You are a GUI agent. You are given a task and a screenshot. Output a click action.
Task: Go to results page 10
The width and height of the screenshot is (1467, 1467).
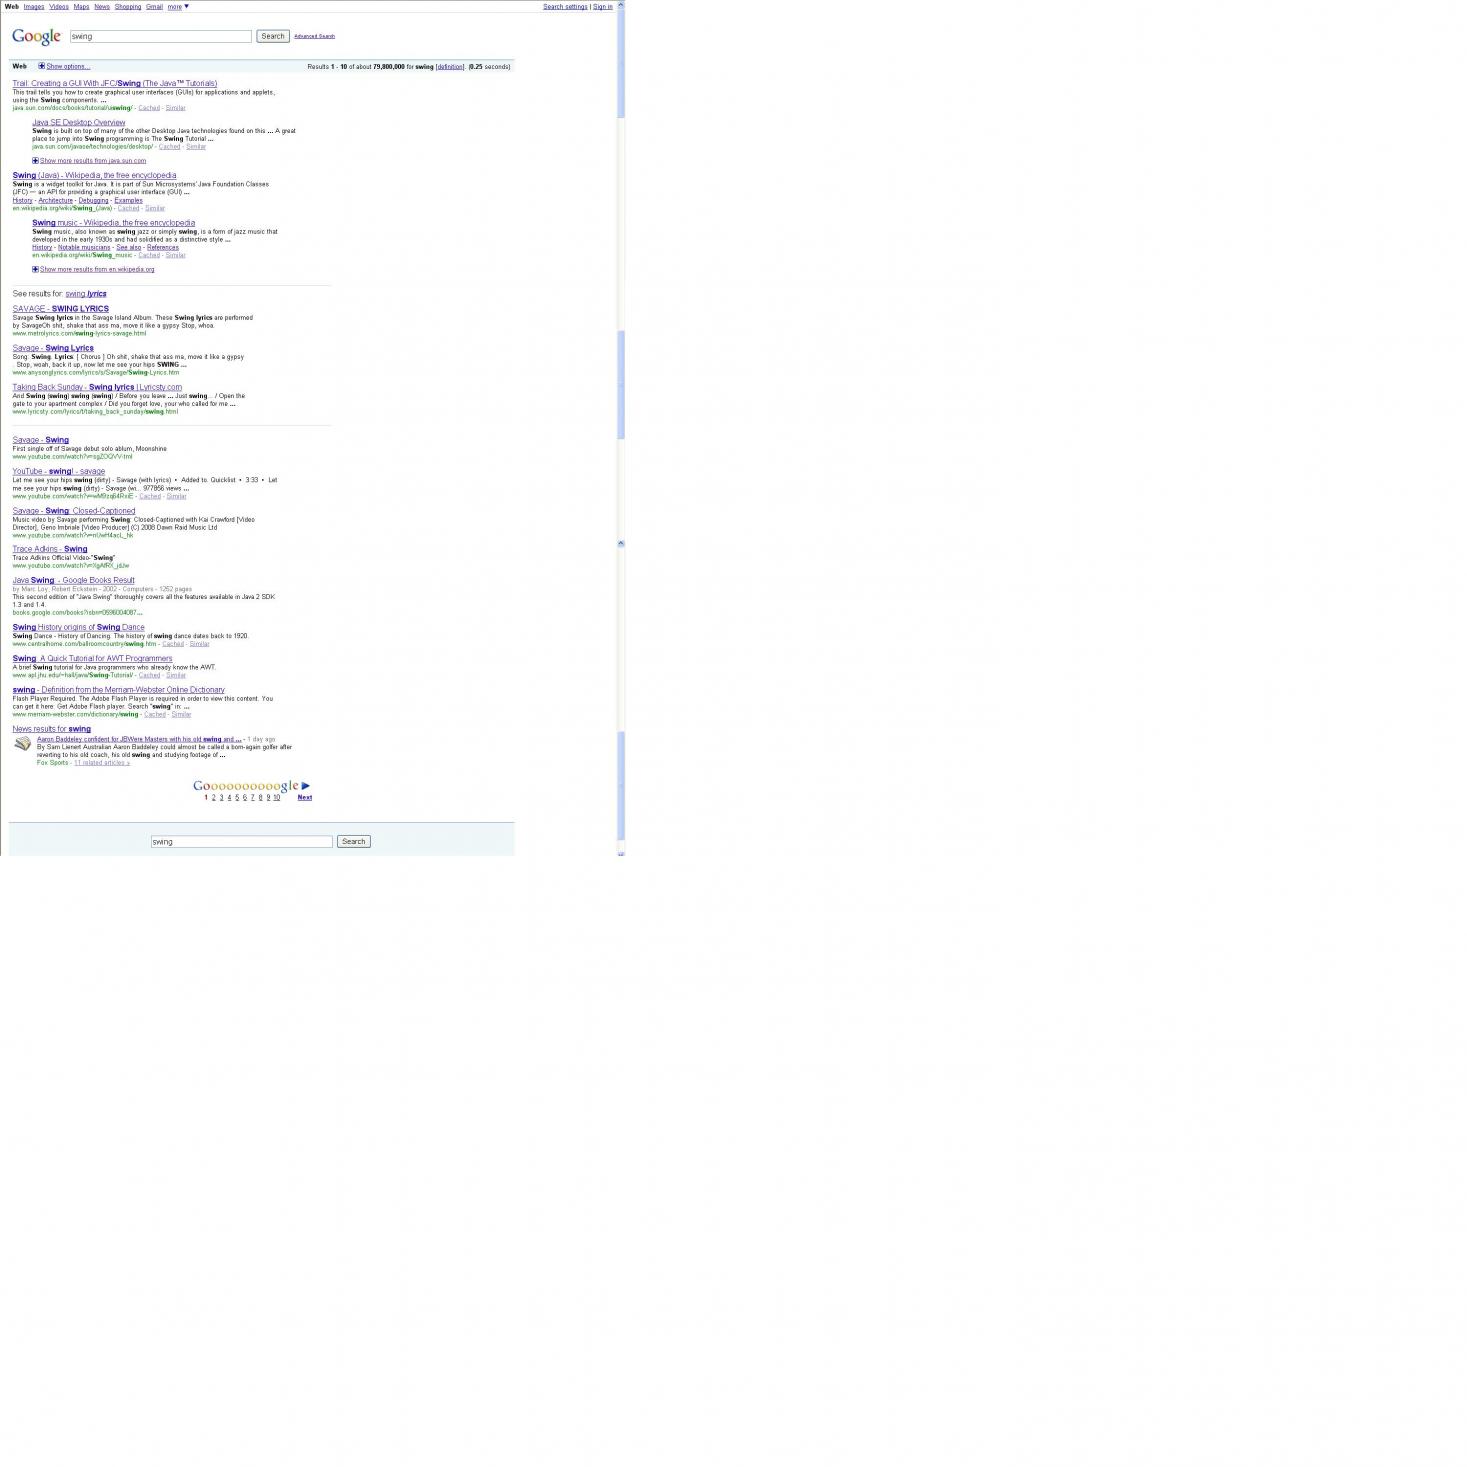point(277,797)
